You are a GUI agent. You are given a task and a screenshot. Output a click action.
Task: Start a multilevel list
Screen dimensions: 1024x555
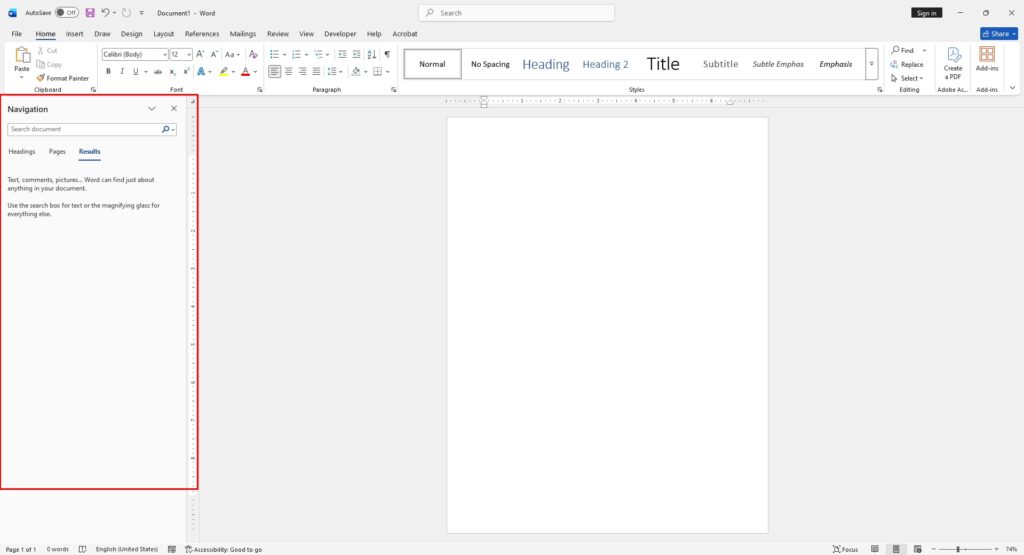coord(318,54)
